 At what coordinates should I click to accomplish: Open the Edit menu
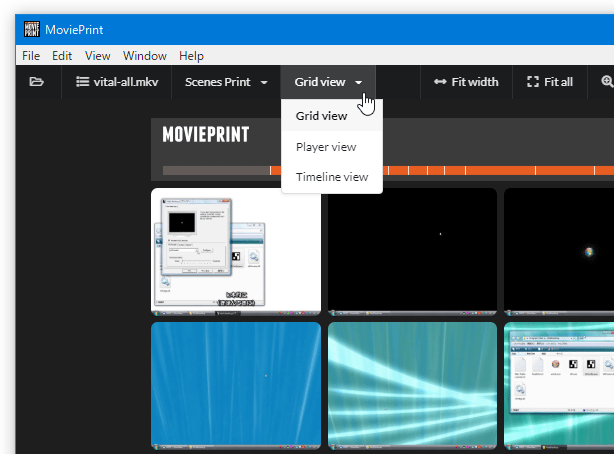pyautogui.click(x=62, y=56)
